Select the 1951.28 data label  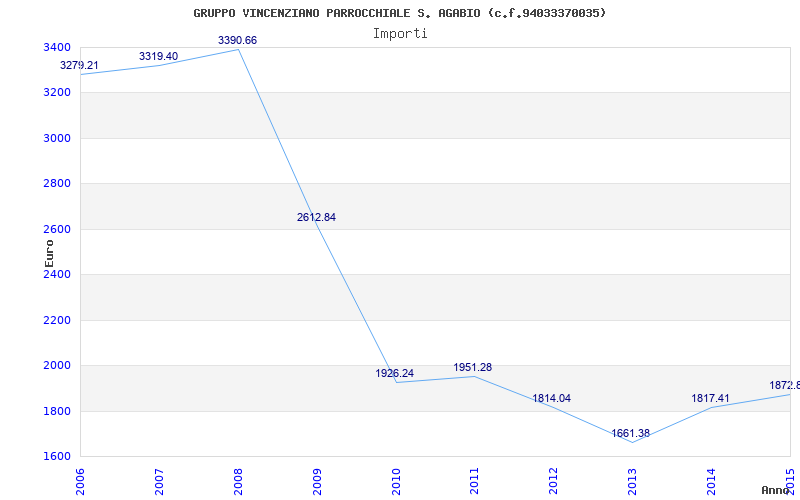(472, 367)
